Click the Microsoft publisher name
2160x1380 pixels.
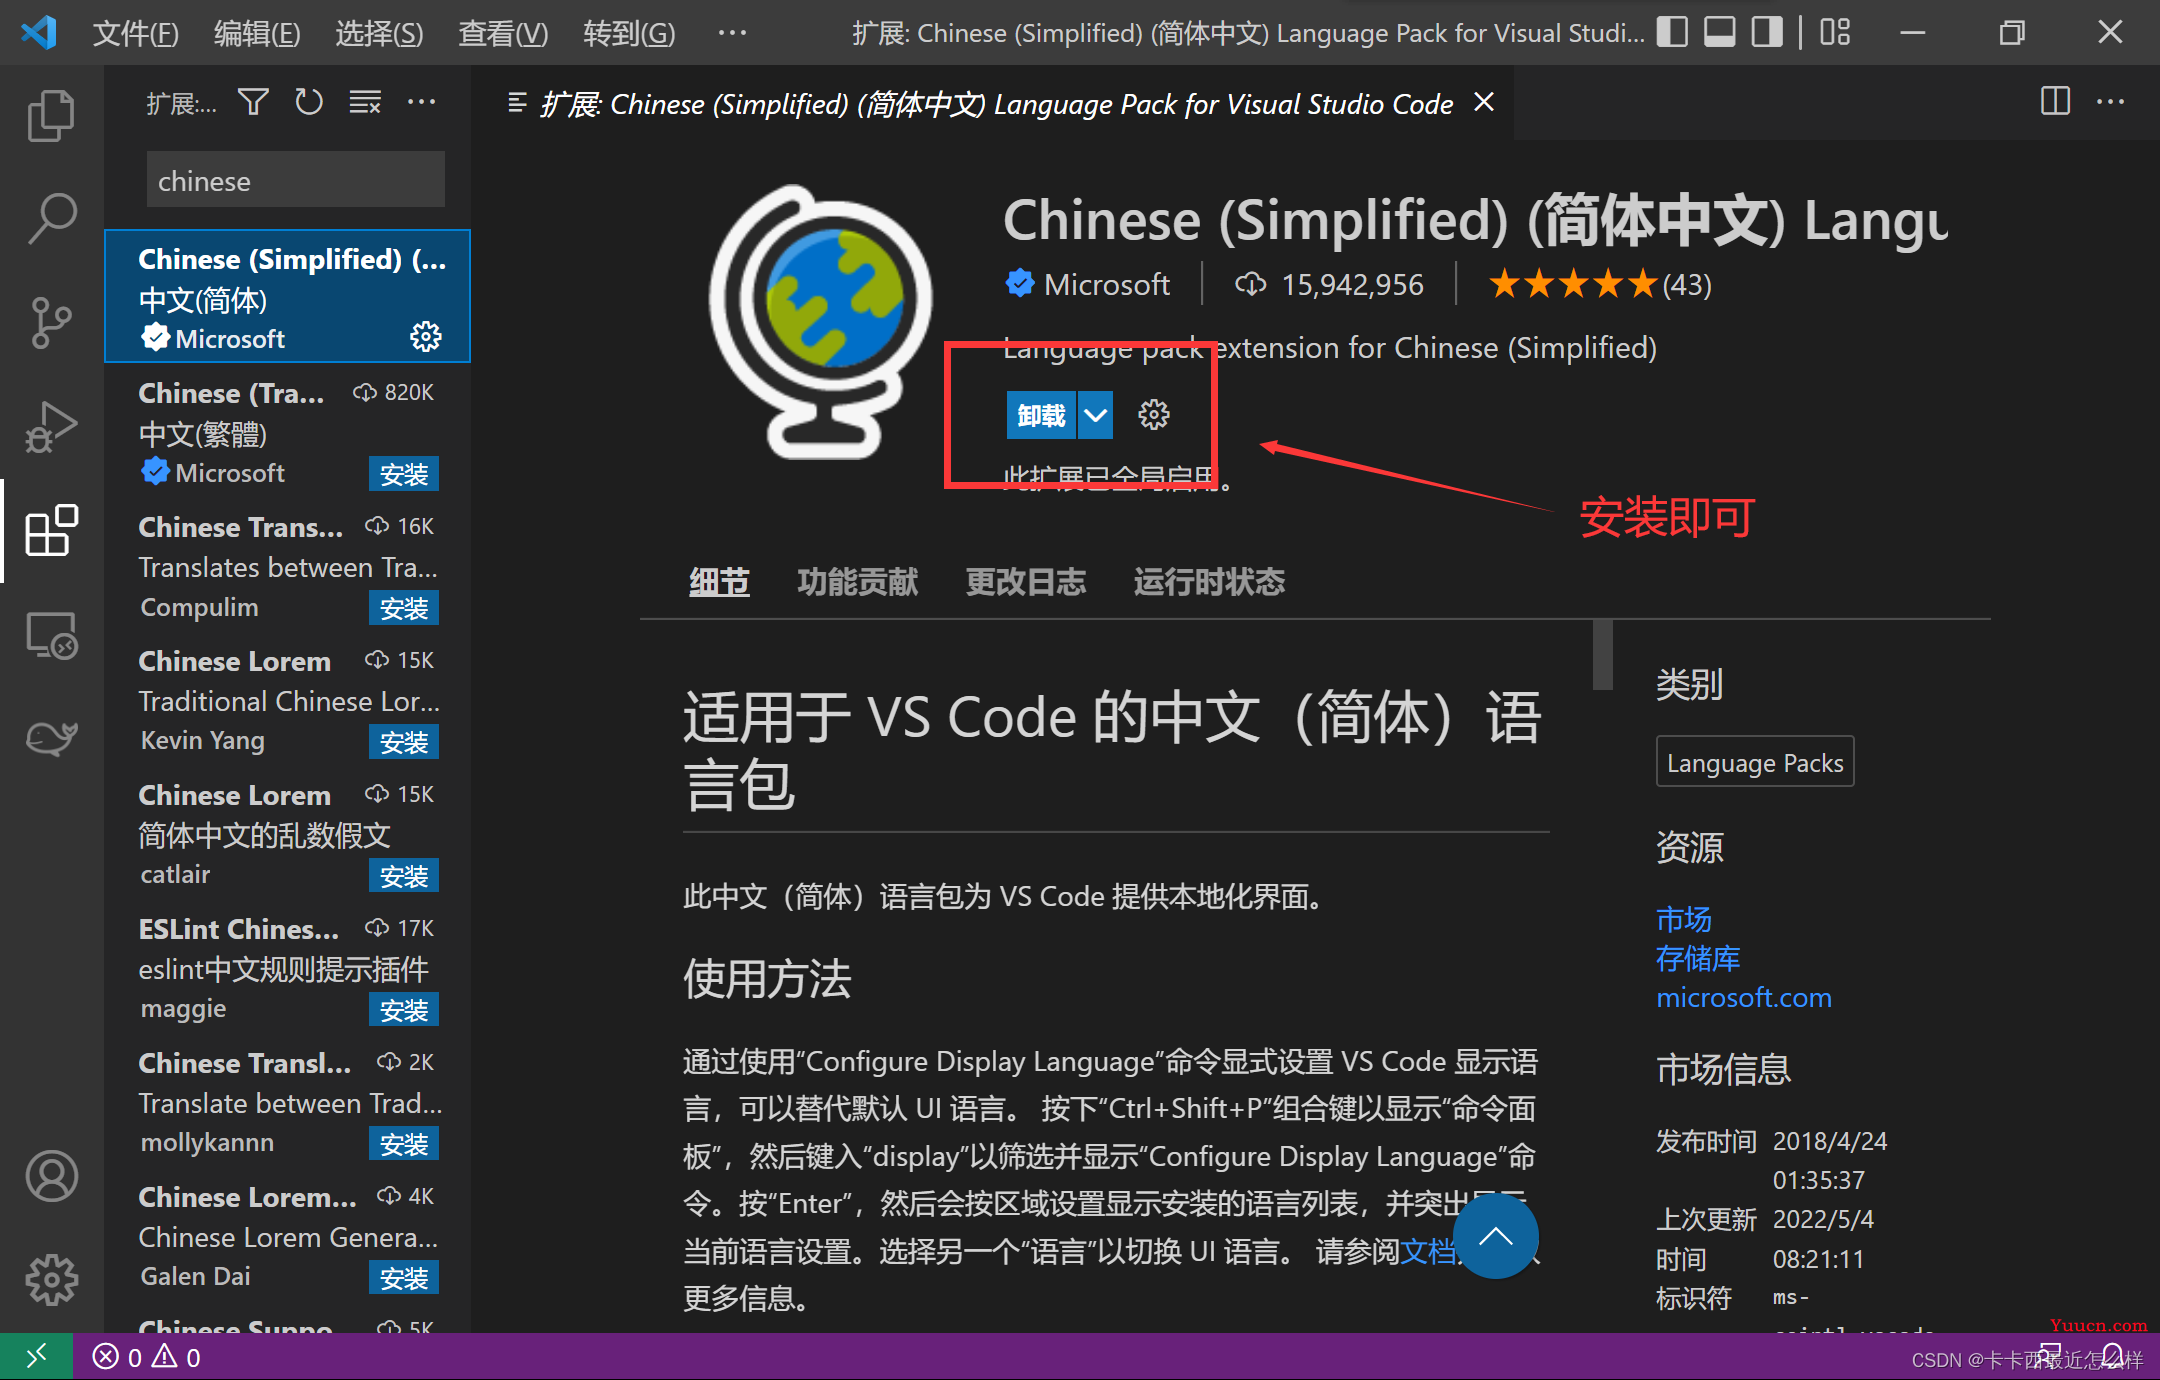(x=1107, y=285)
